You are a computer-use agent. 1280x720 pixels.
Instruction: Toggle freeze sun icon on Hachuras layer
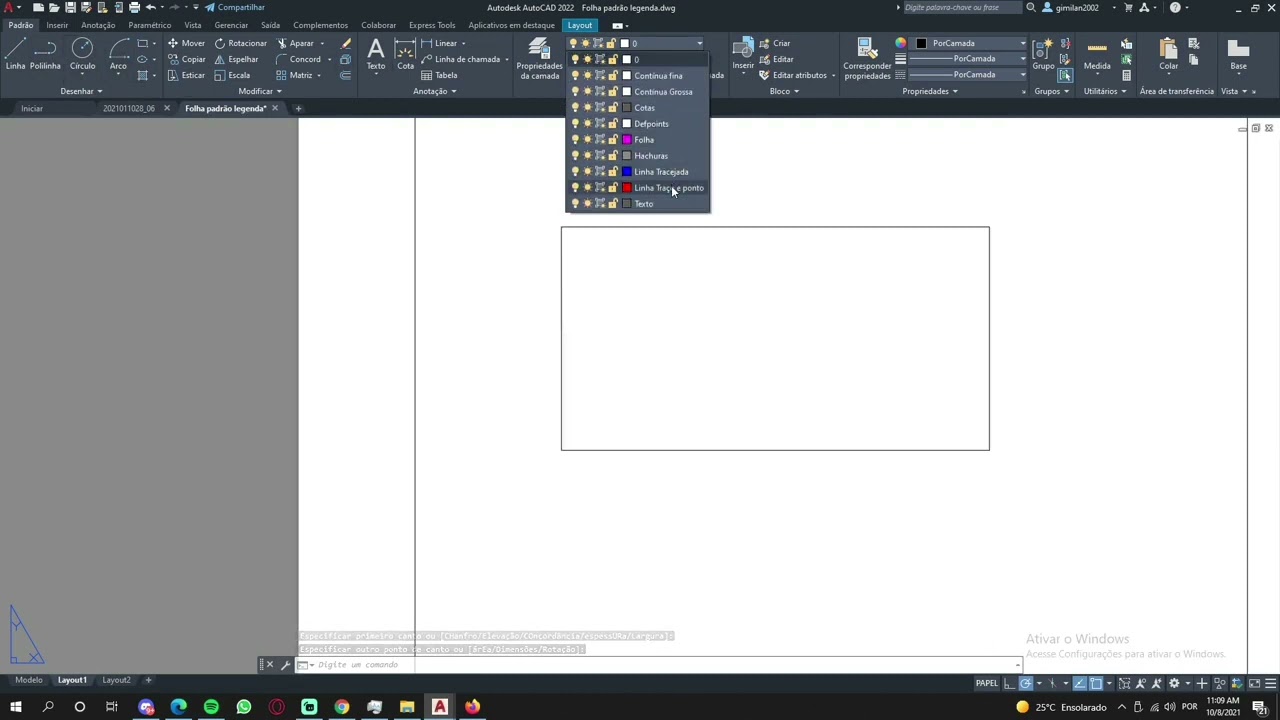587,155
